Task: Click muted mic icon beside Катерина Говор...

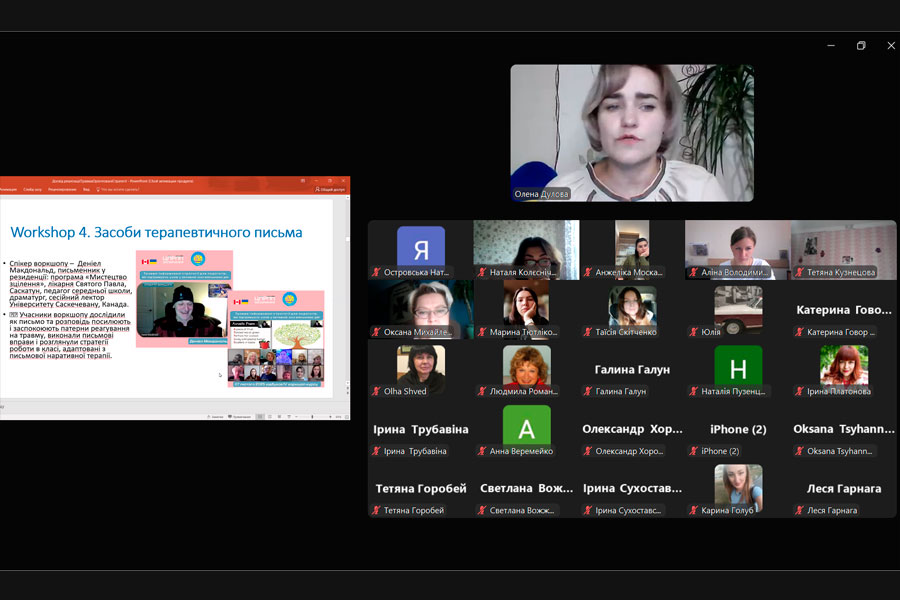Action: tap(800, 332)
